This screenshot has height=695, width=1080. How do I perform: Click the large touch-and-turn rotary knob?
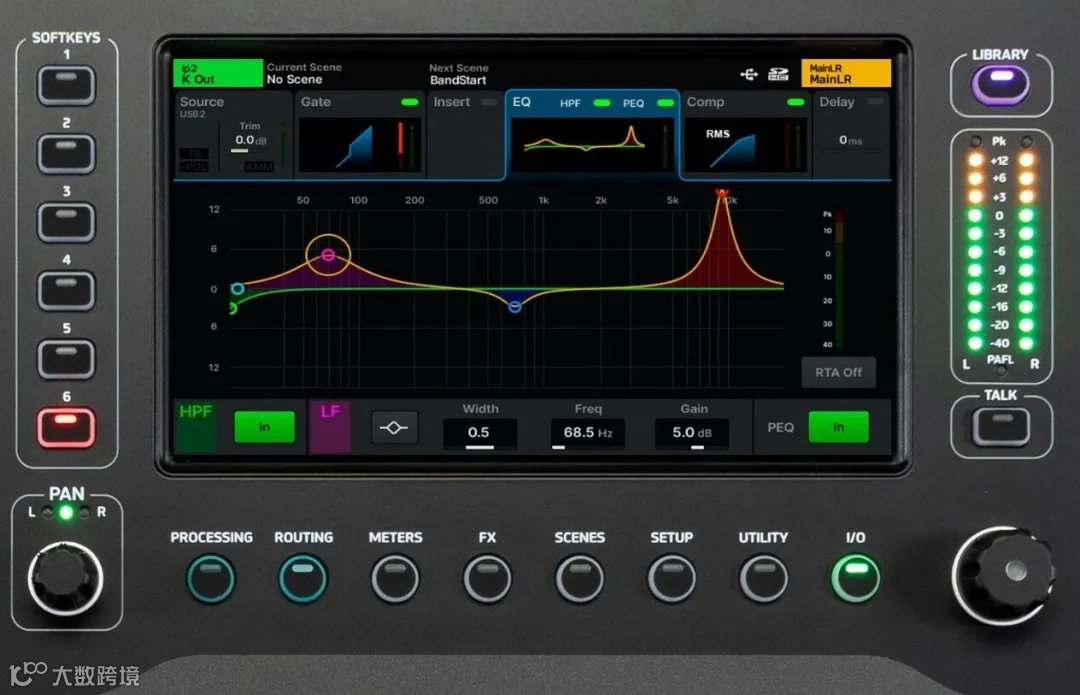(1004, 575)
